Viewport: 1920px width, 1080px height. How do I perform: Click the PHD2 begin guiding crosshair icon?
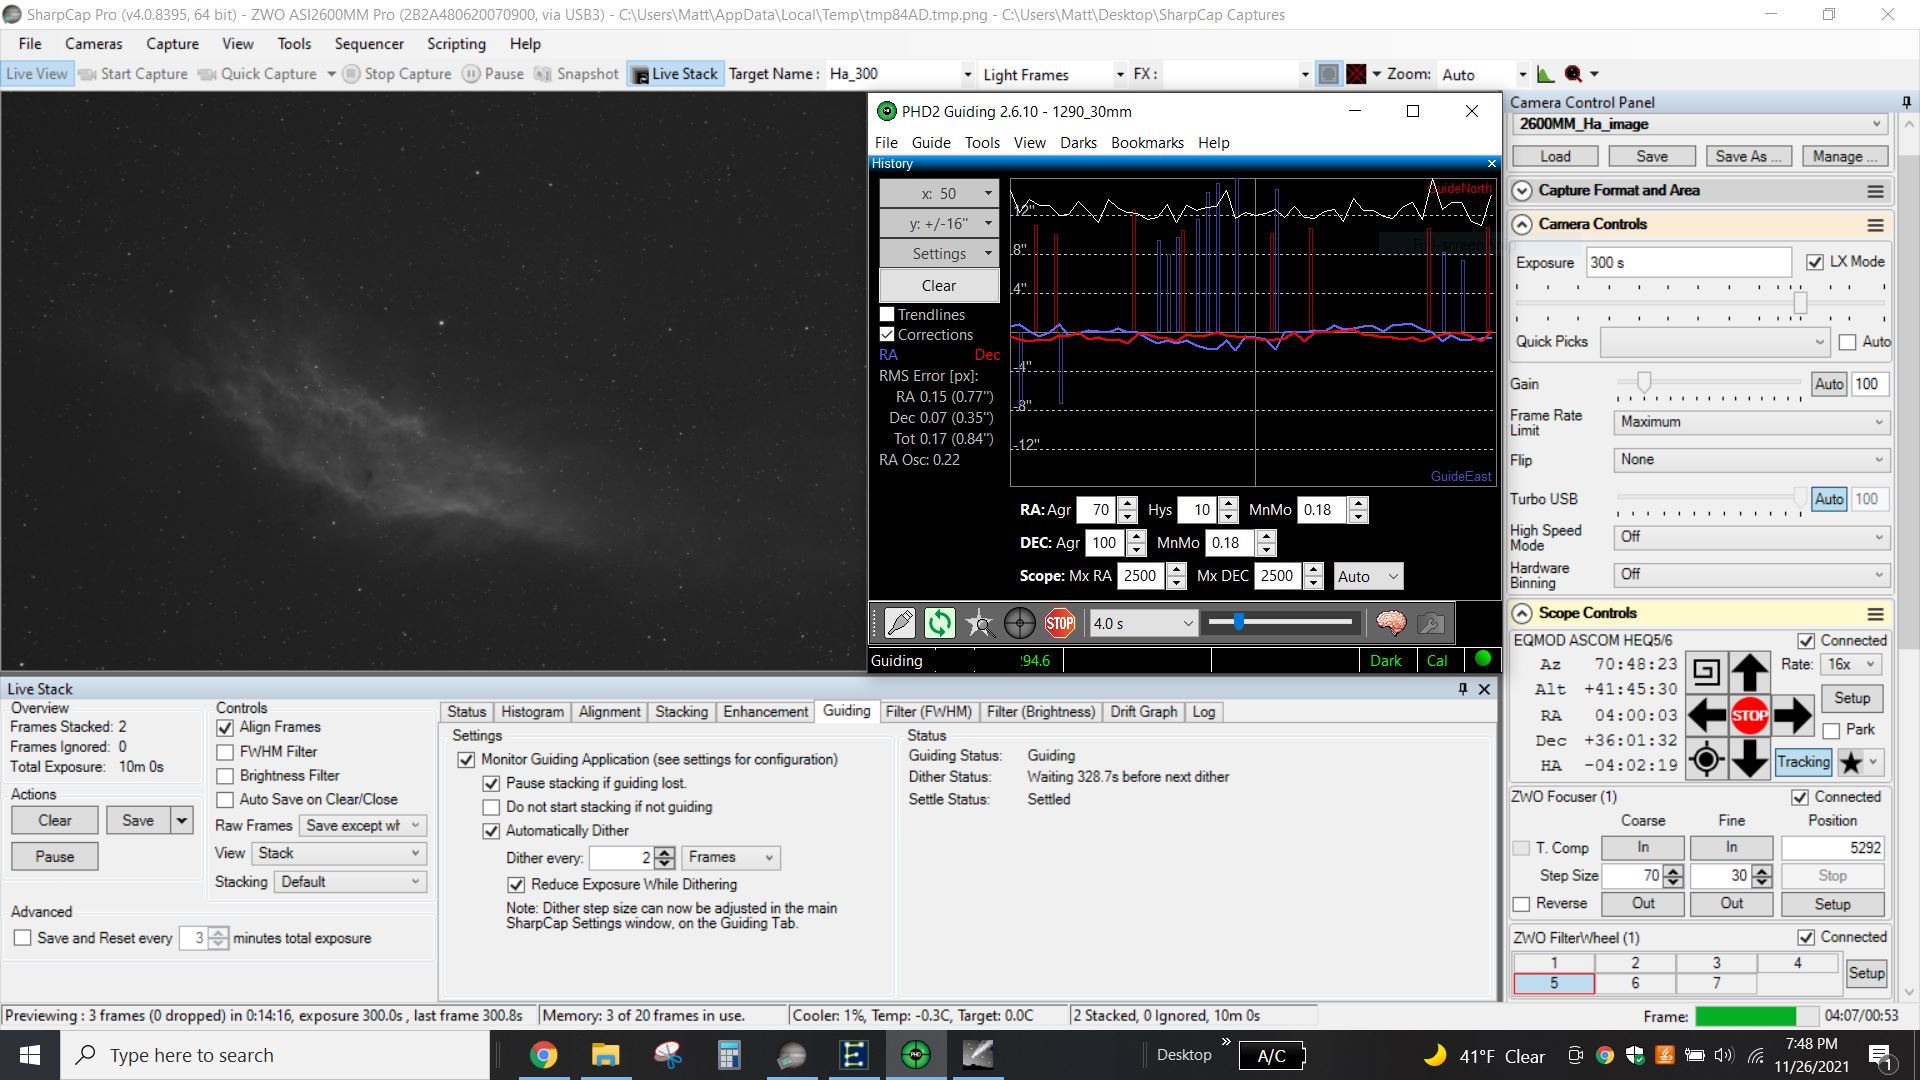pos(1020,623)
